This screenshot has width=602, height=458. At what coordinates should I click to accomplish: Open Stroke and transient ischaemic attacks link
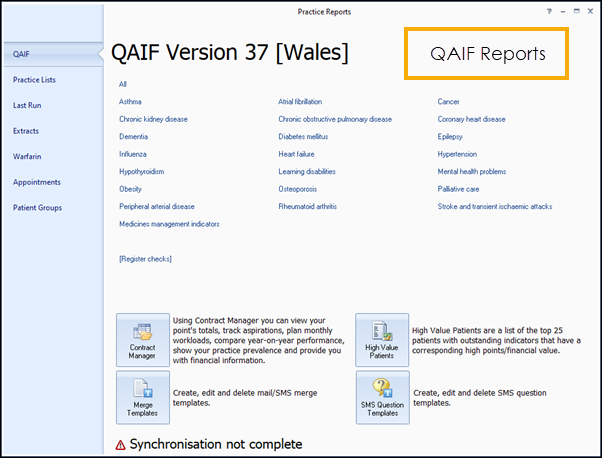494,207
